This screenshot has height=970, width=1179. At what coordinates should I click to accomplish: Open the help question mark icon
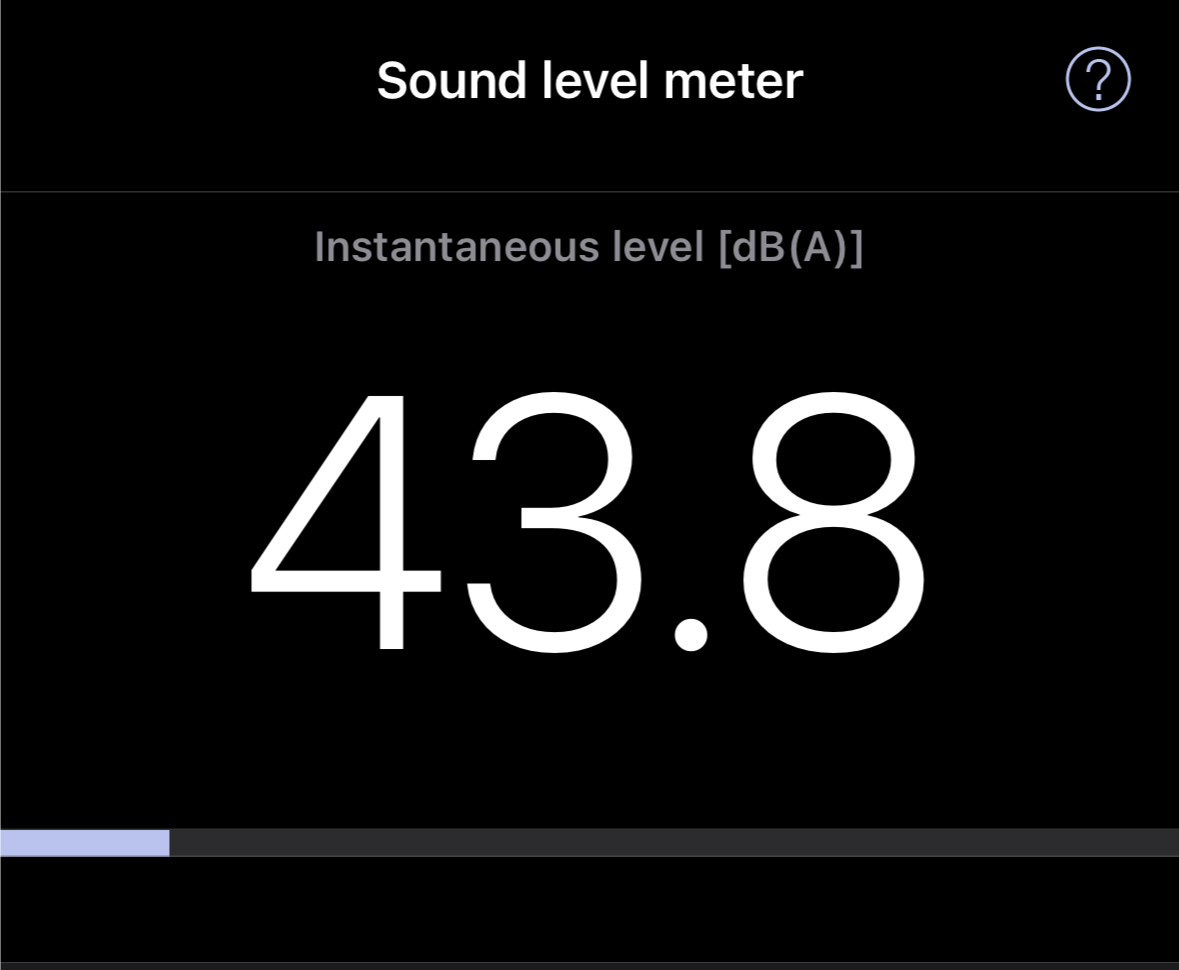(x=1097, y=79)
